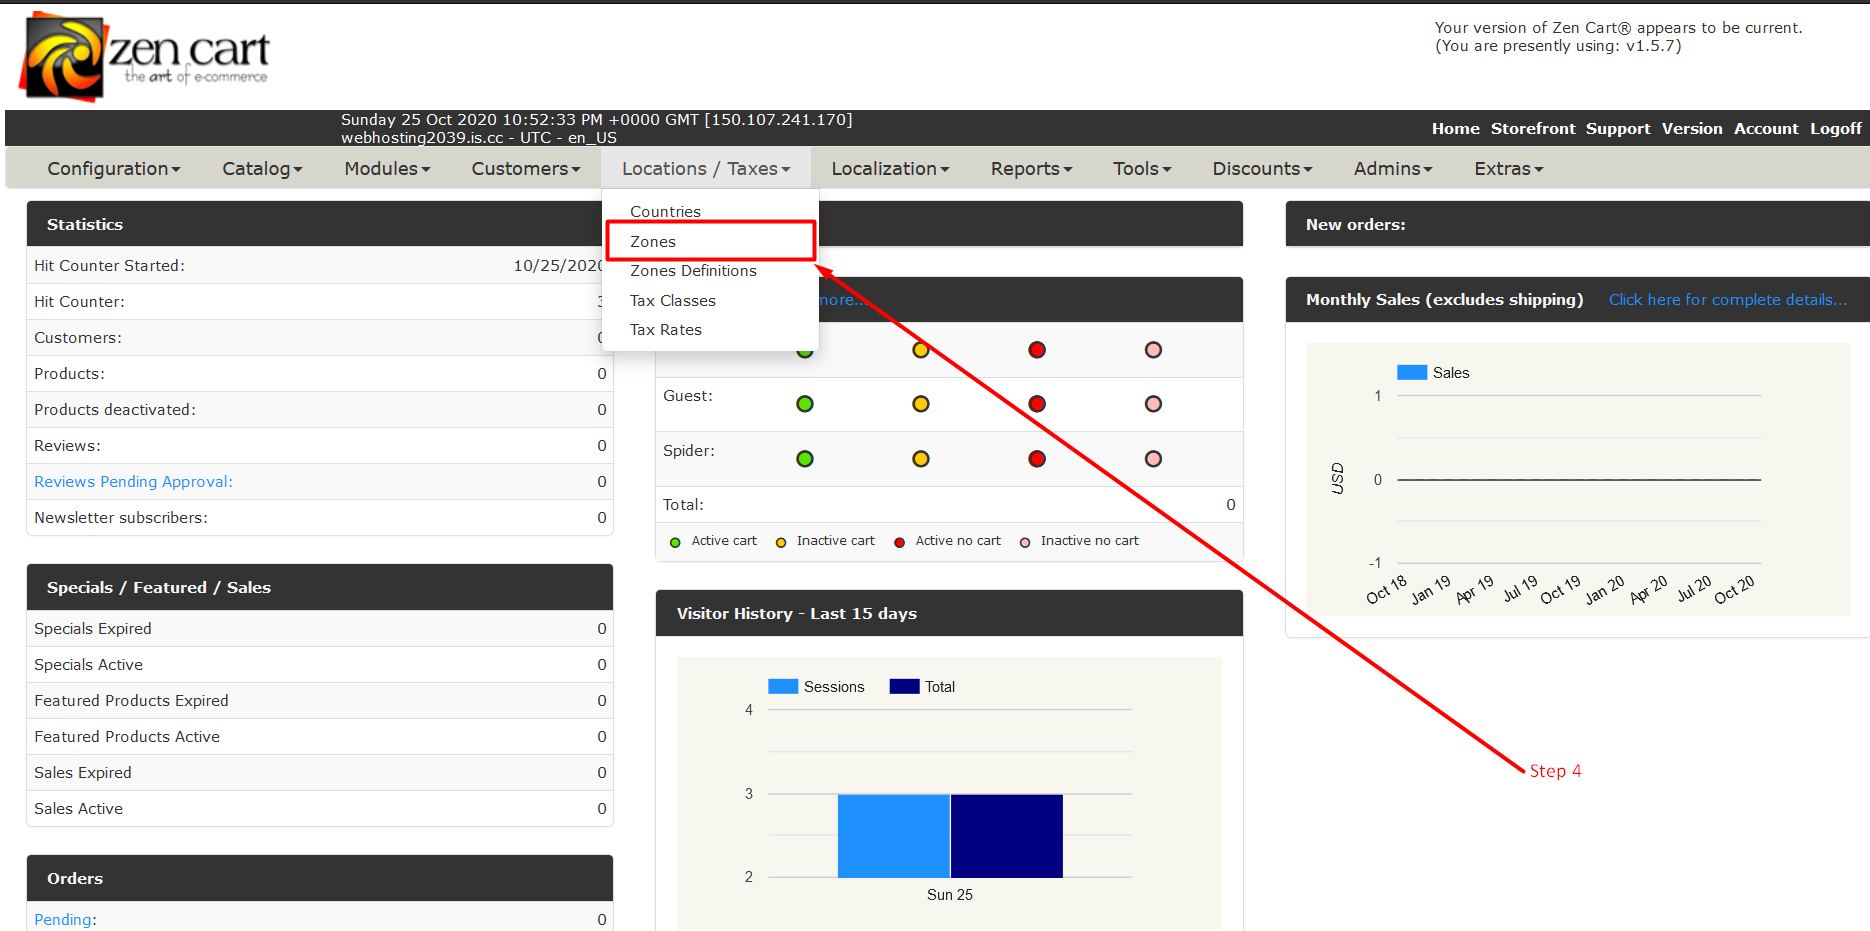Open the Modules dropdown

[x=387, y=169]
